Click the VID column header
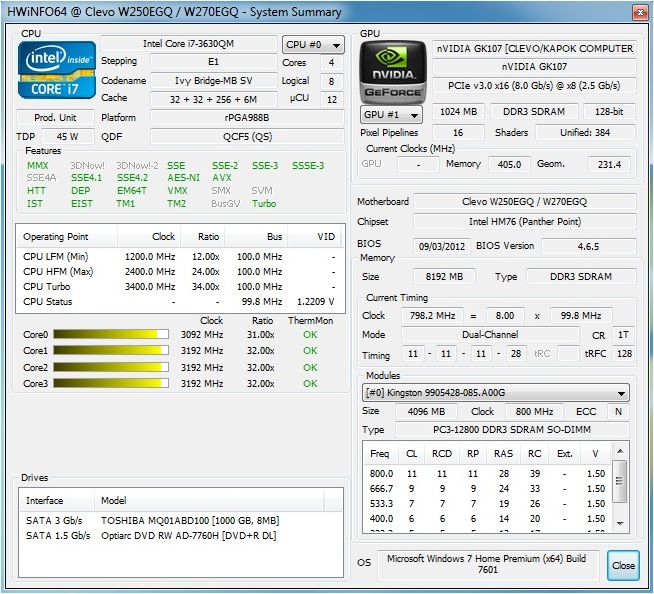Image resolution: width=654 pixels, height=594 pixels. (x=314, y=237)
